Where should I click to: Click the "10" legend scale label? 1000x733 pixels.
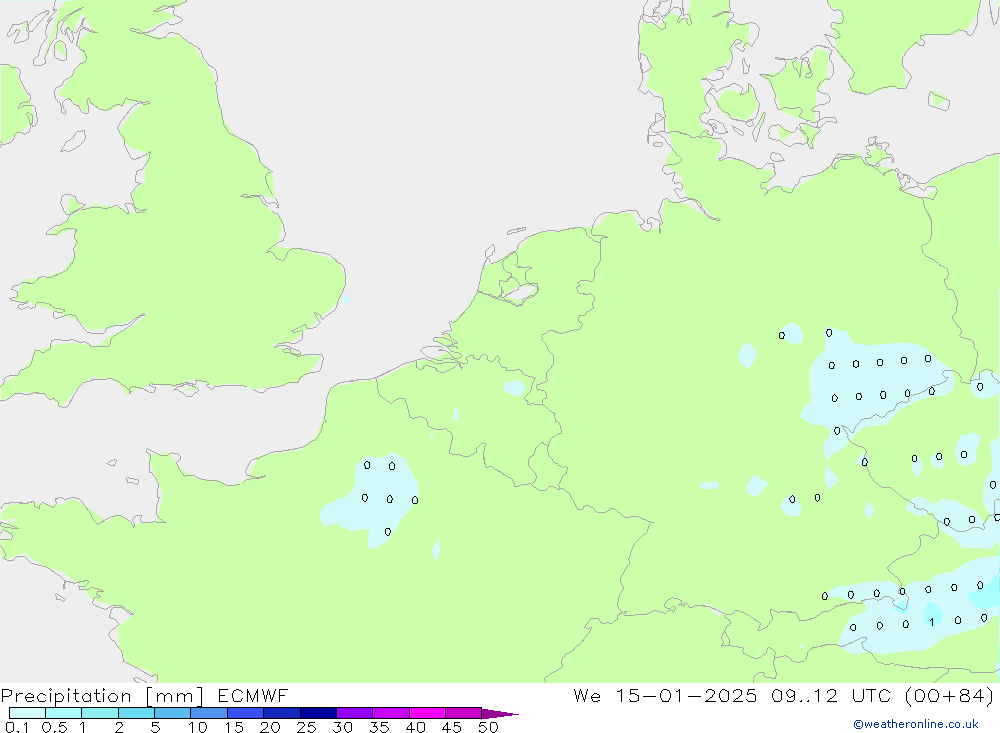coord(198,727)
